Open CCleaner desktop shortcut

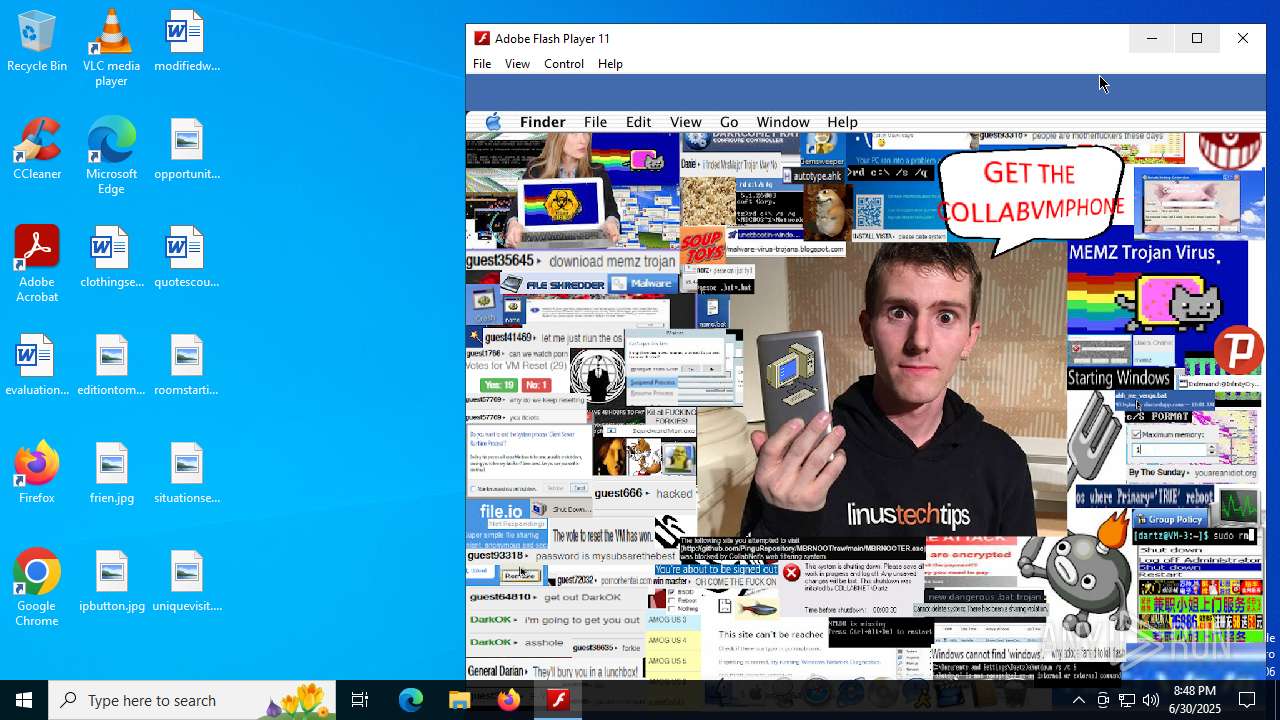[x=37, y=150]
